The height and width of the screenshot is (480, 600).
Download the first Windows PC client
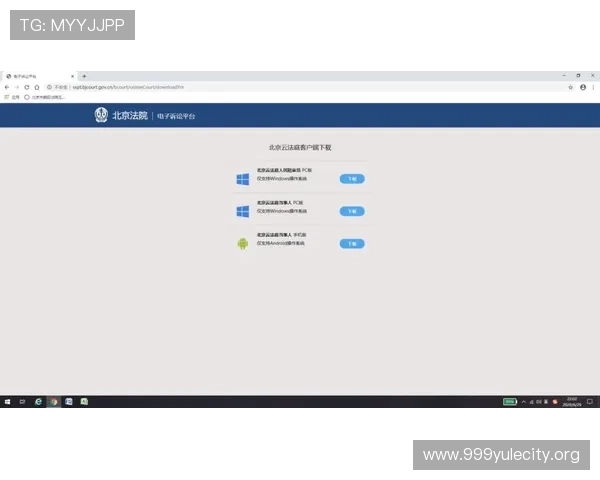352,179
